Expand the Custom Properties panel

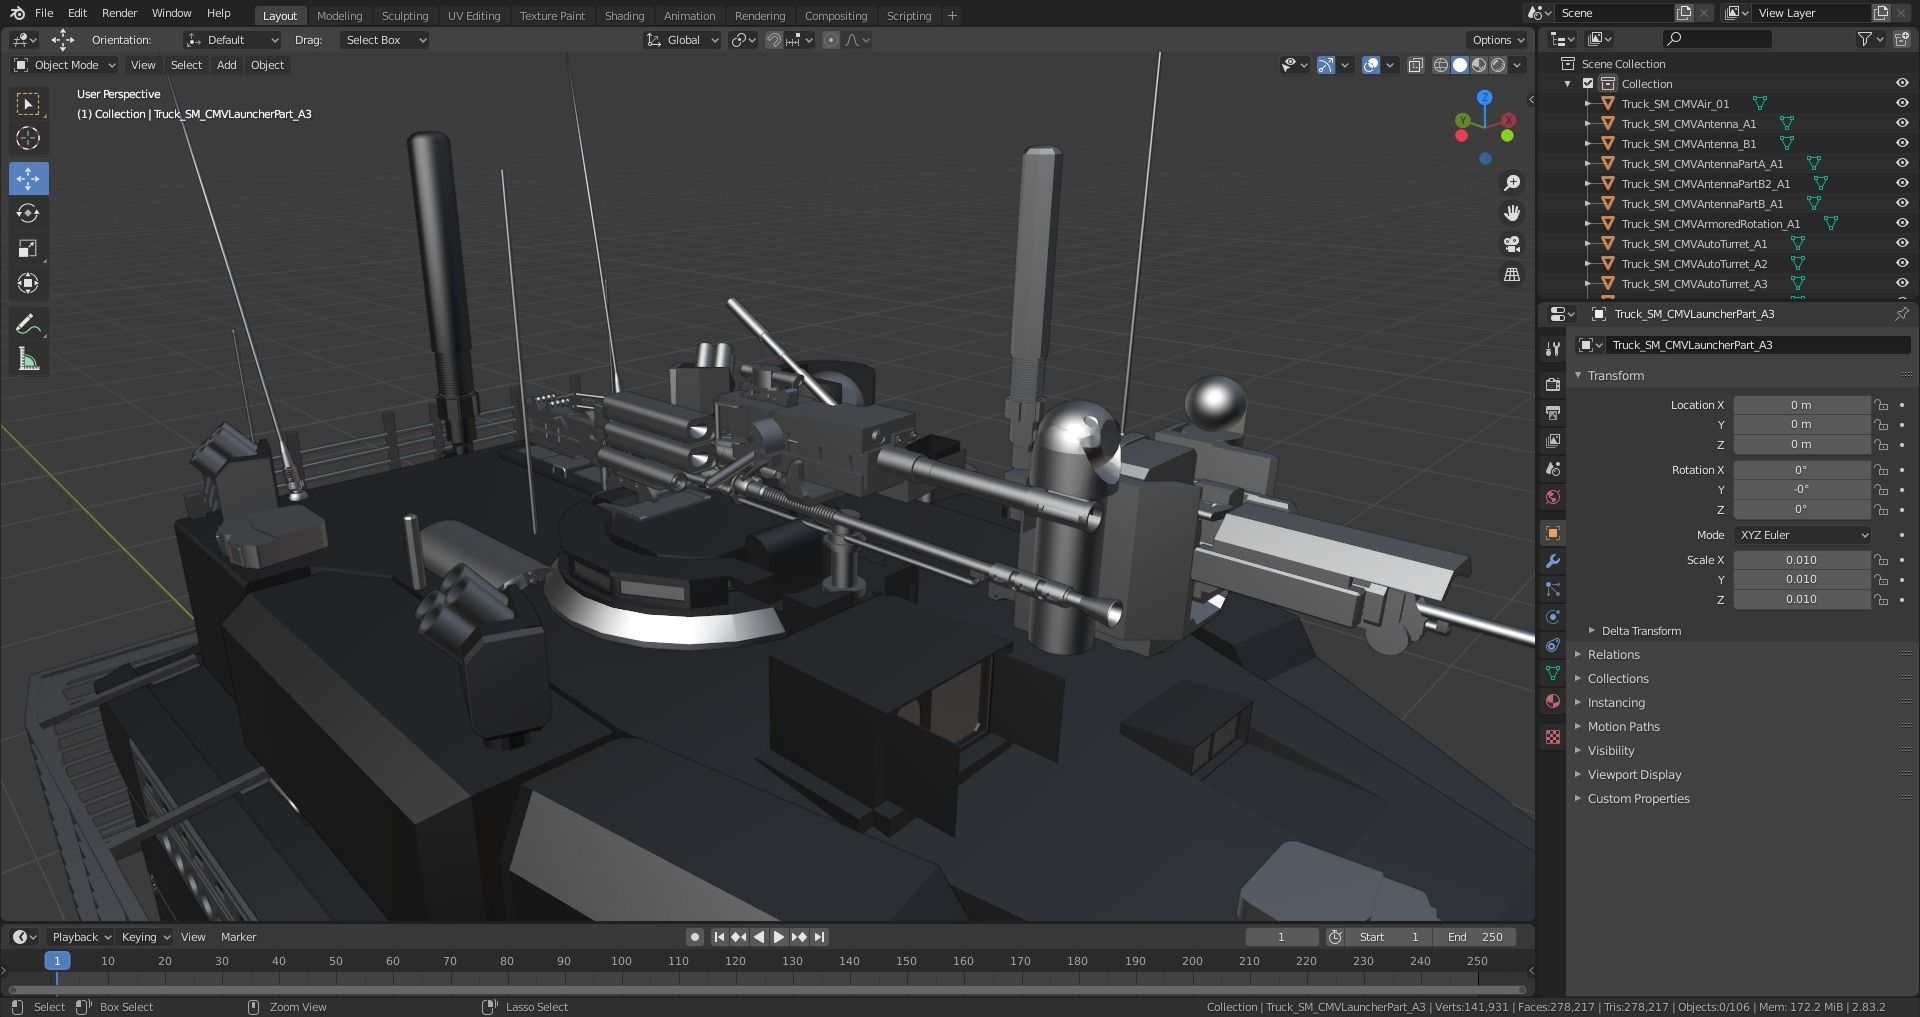pos(1638,799)
